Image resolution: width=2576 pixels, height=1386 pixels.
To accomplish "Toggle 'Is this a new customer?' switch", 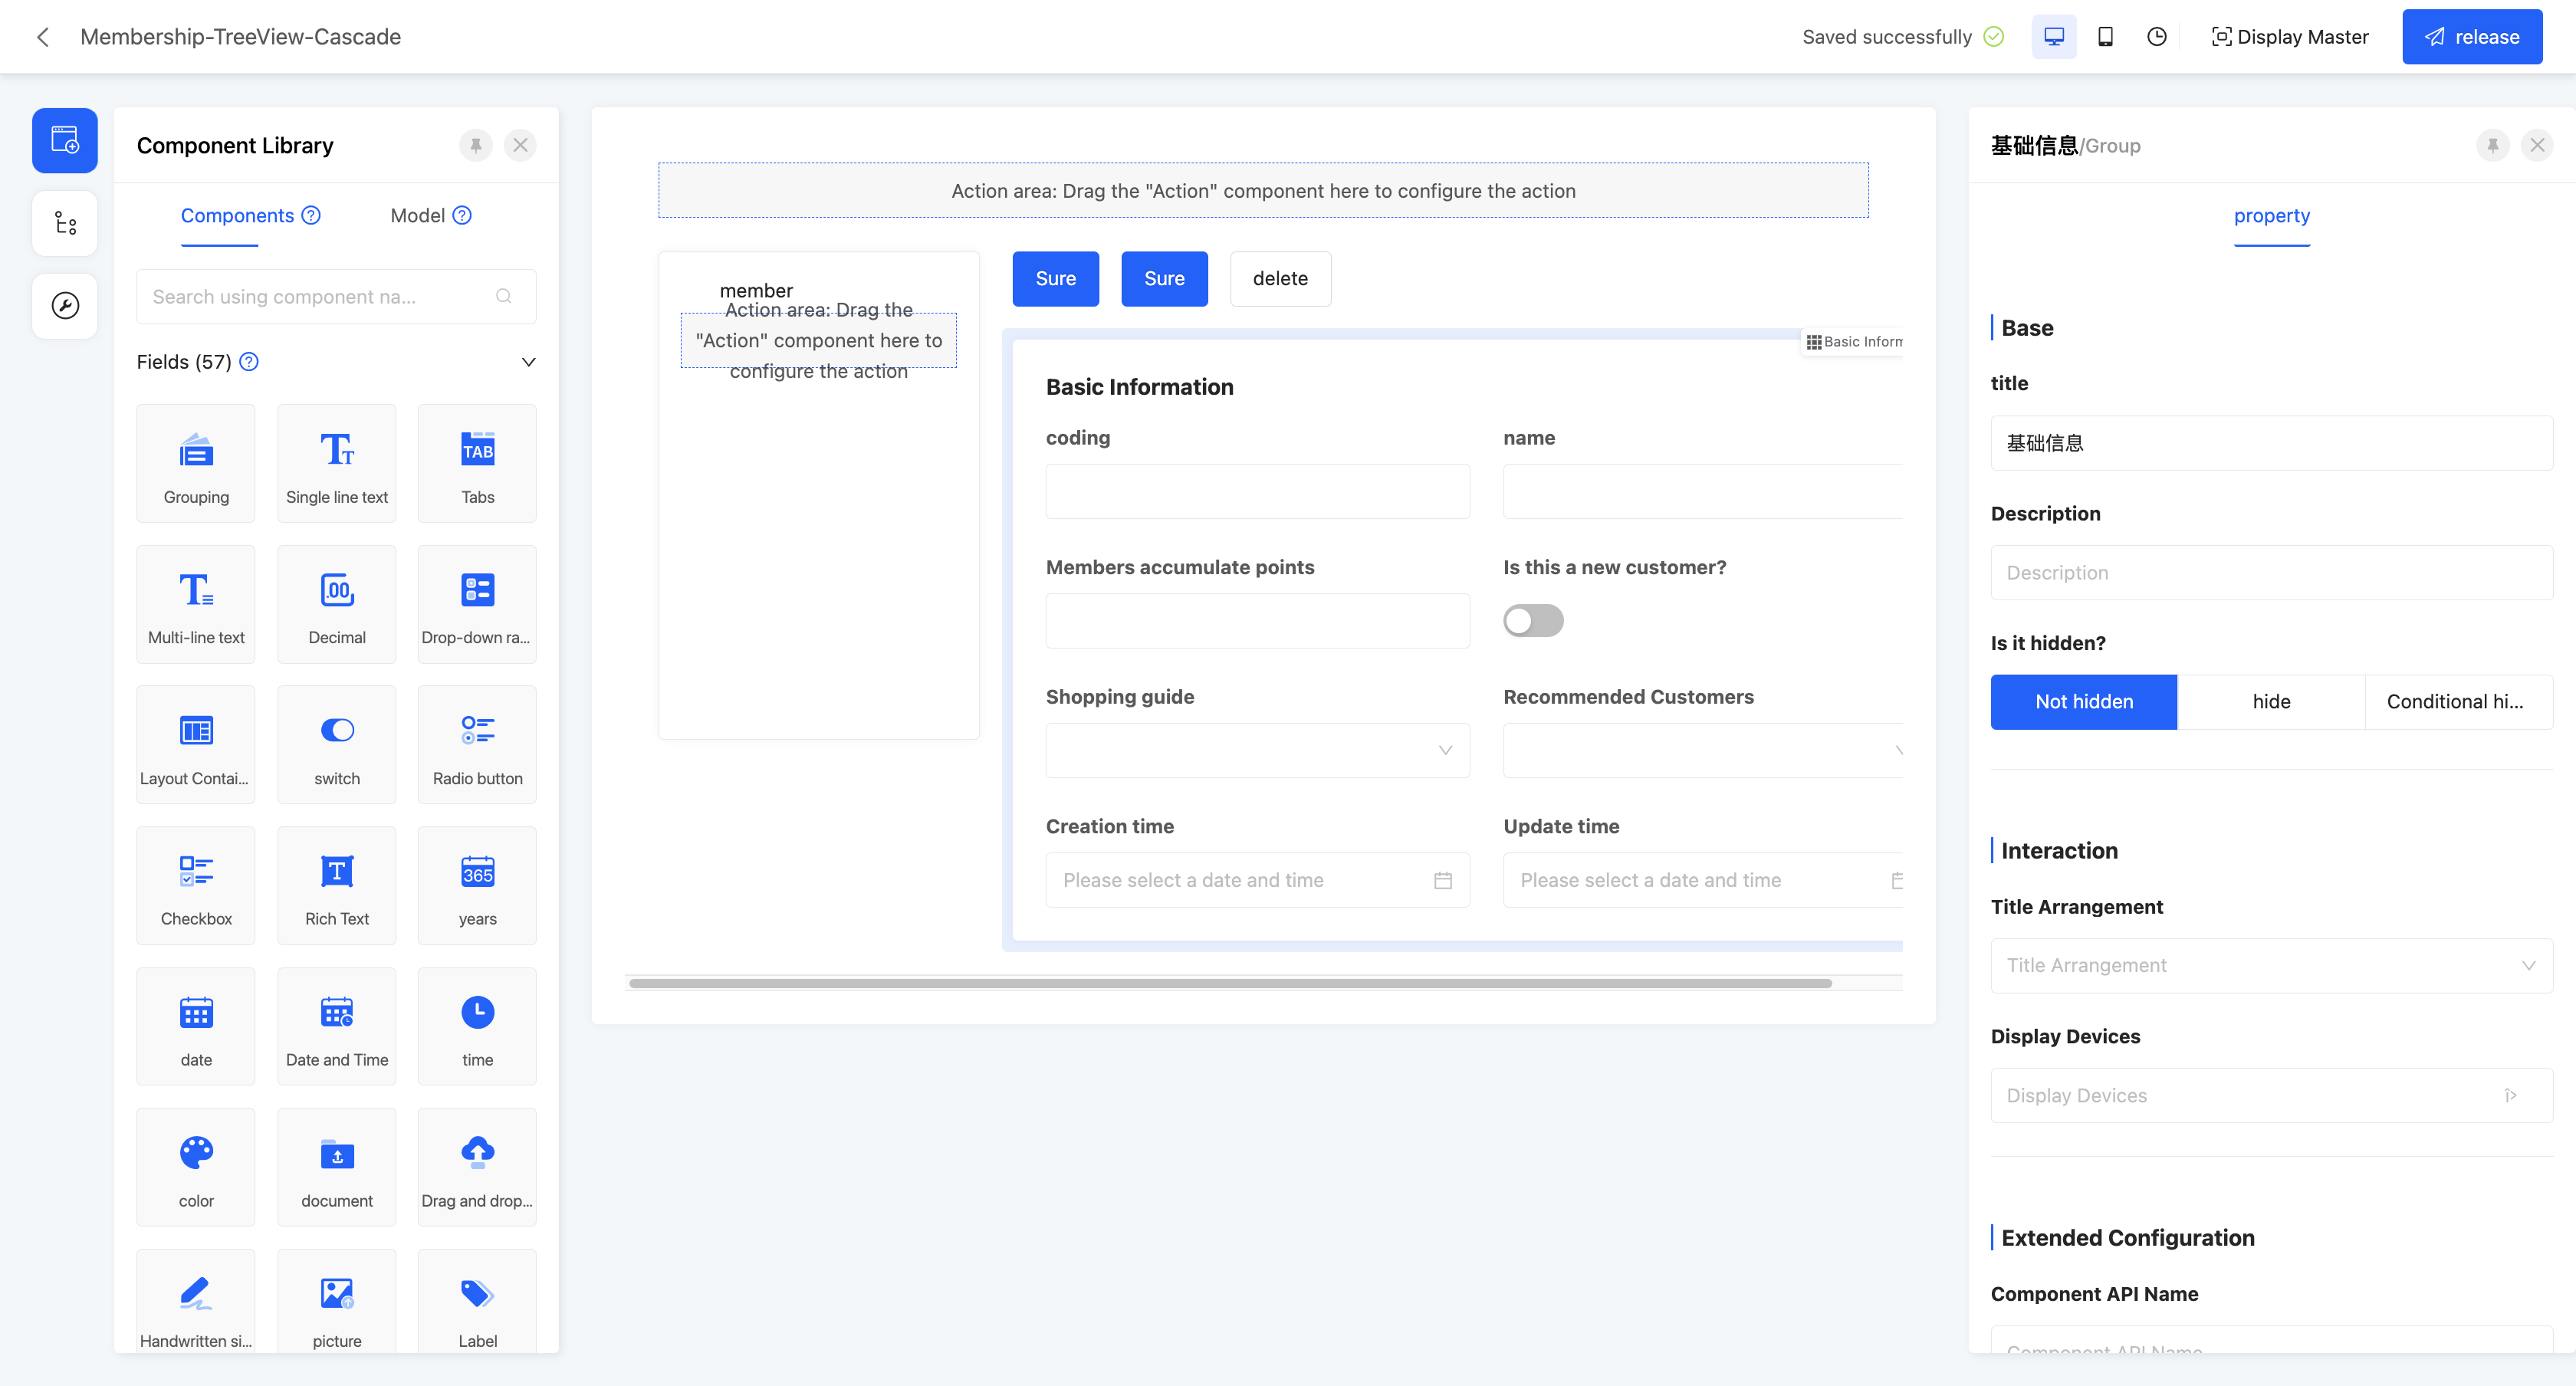I will click(x=1533, y=621).
